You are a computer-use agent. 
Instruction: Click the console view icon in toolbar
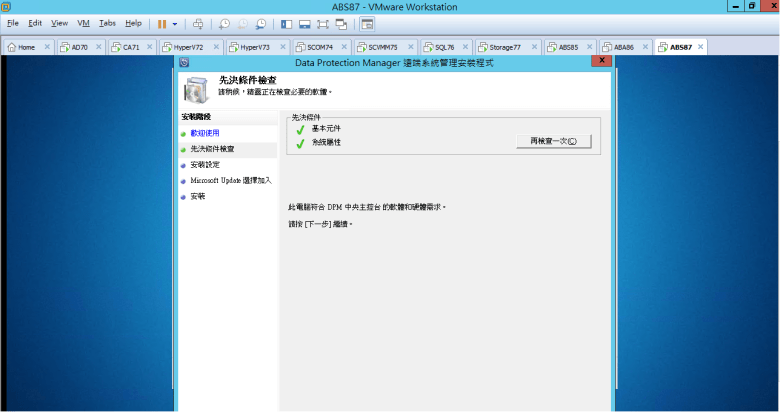(x=367, y=23)
